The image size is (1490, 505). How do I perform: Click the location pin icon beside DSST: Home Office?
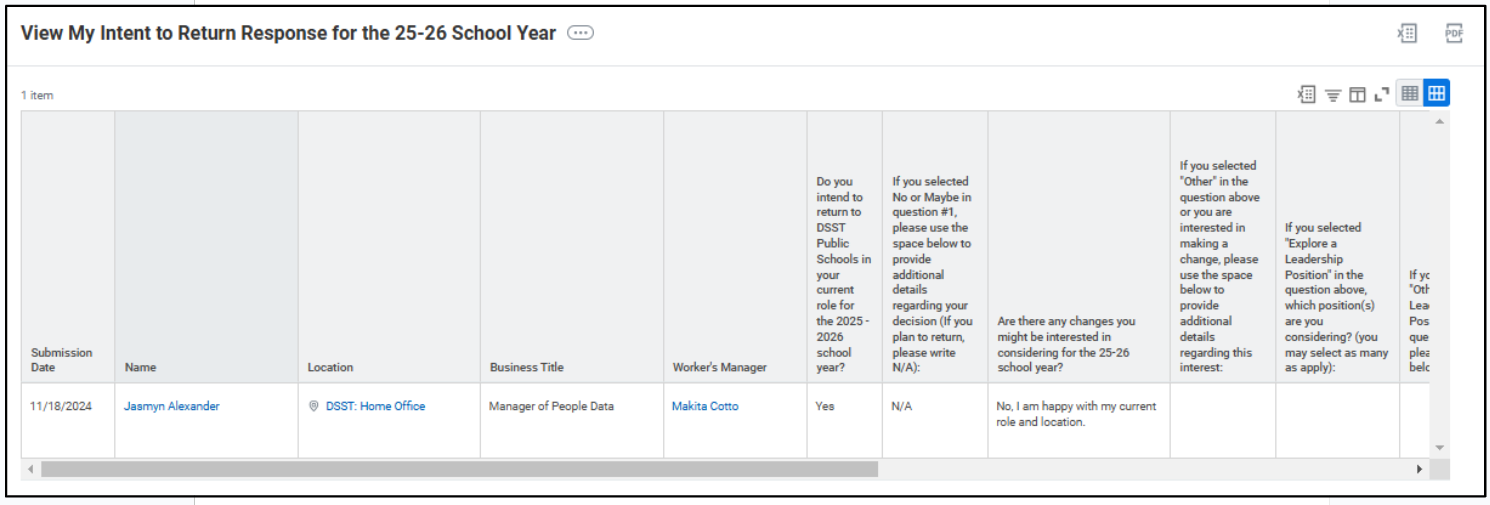[313, 406]
